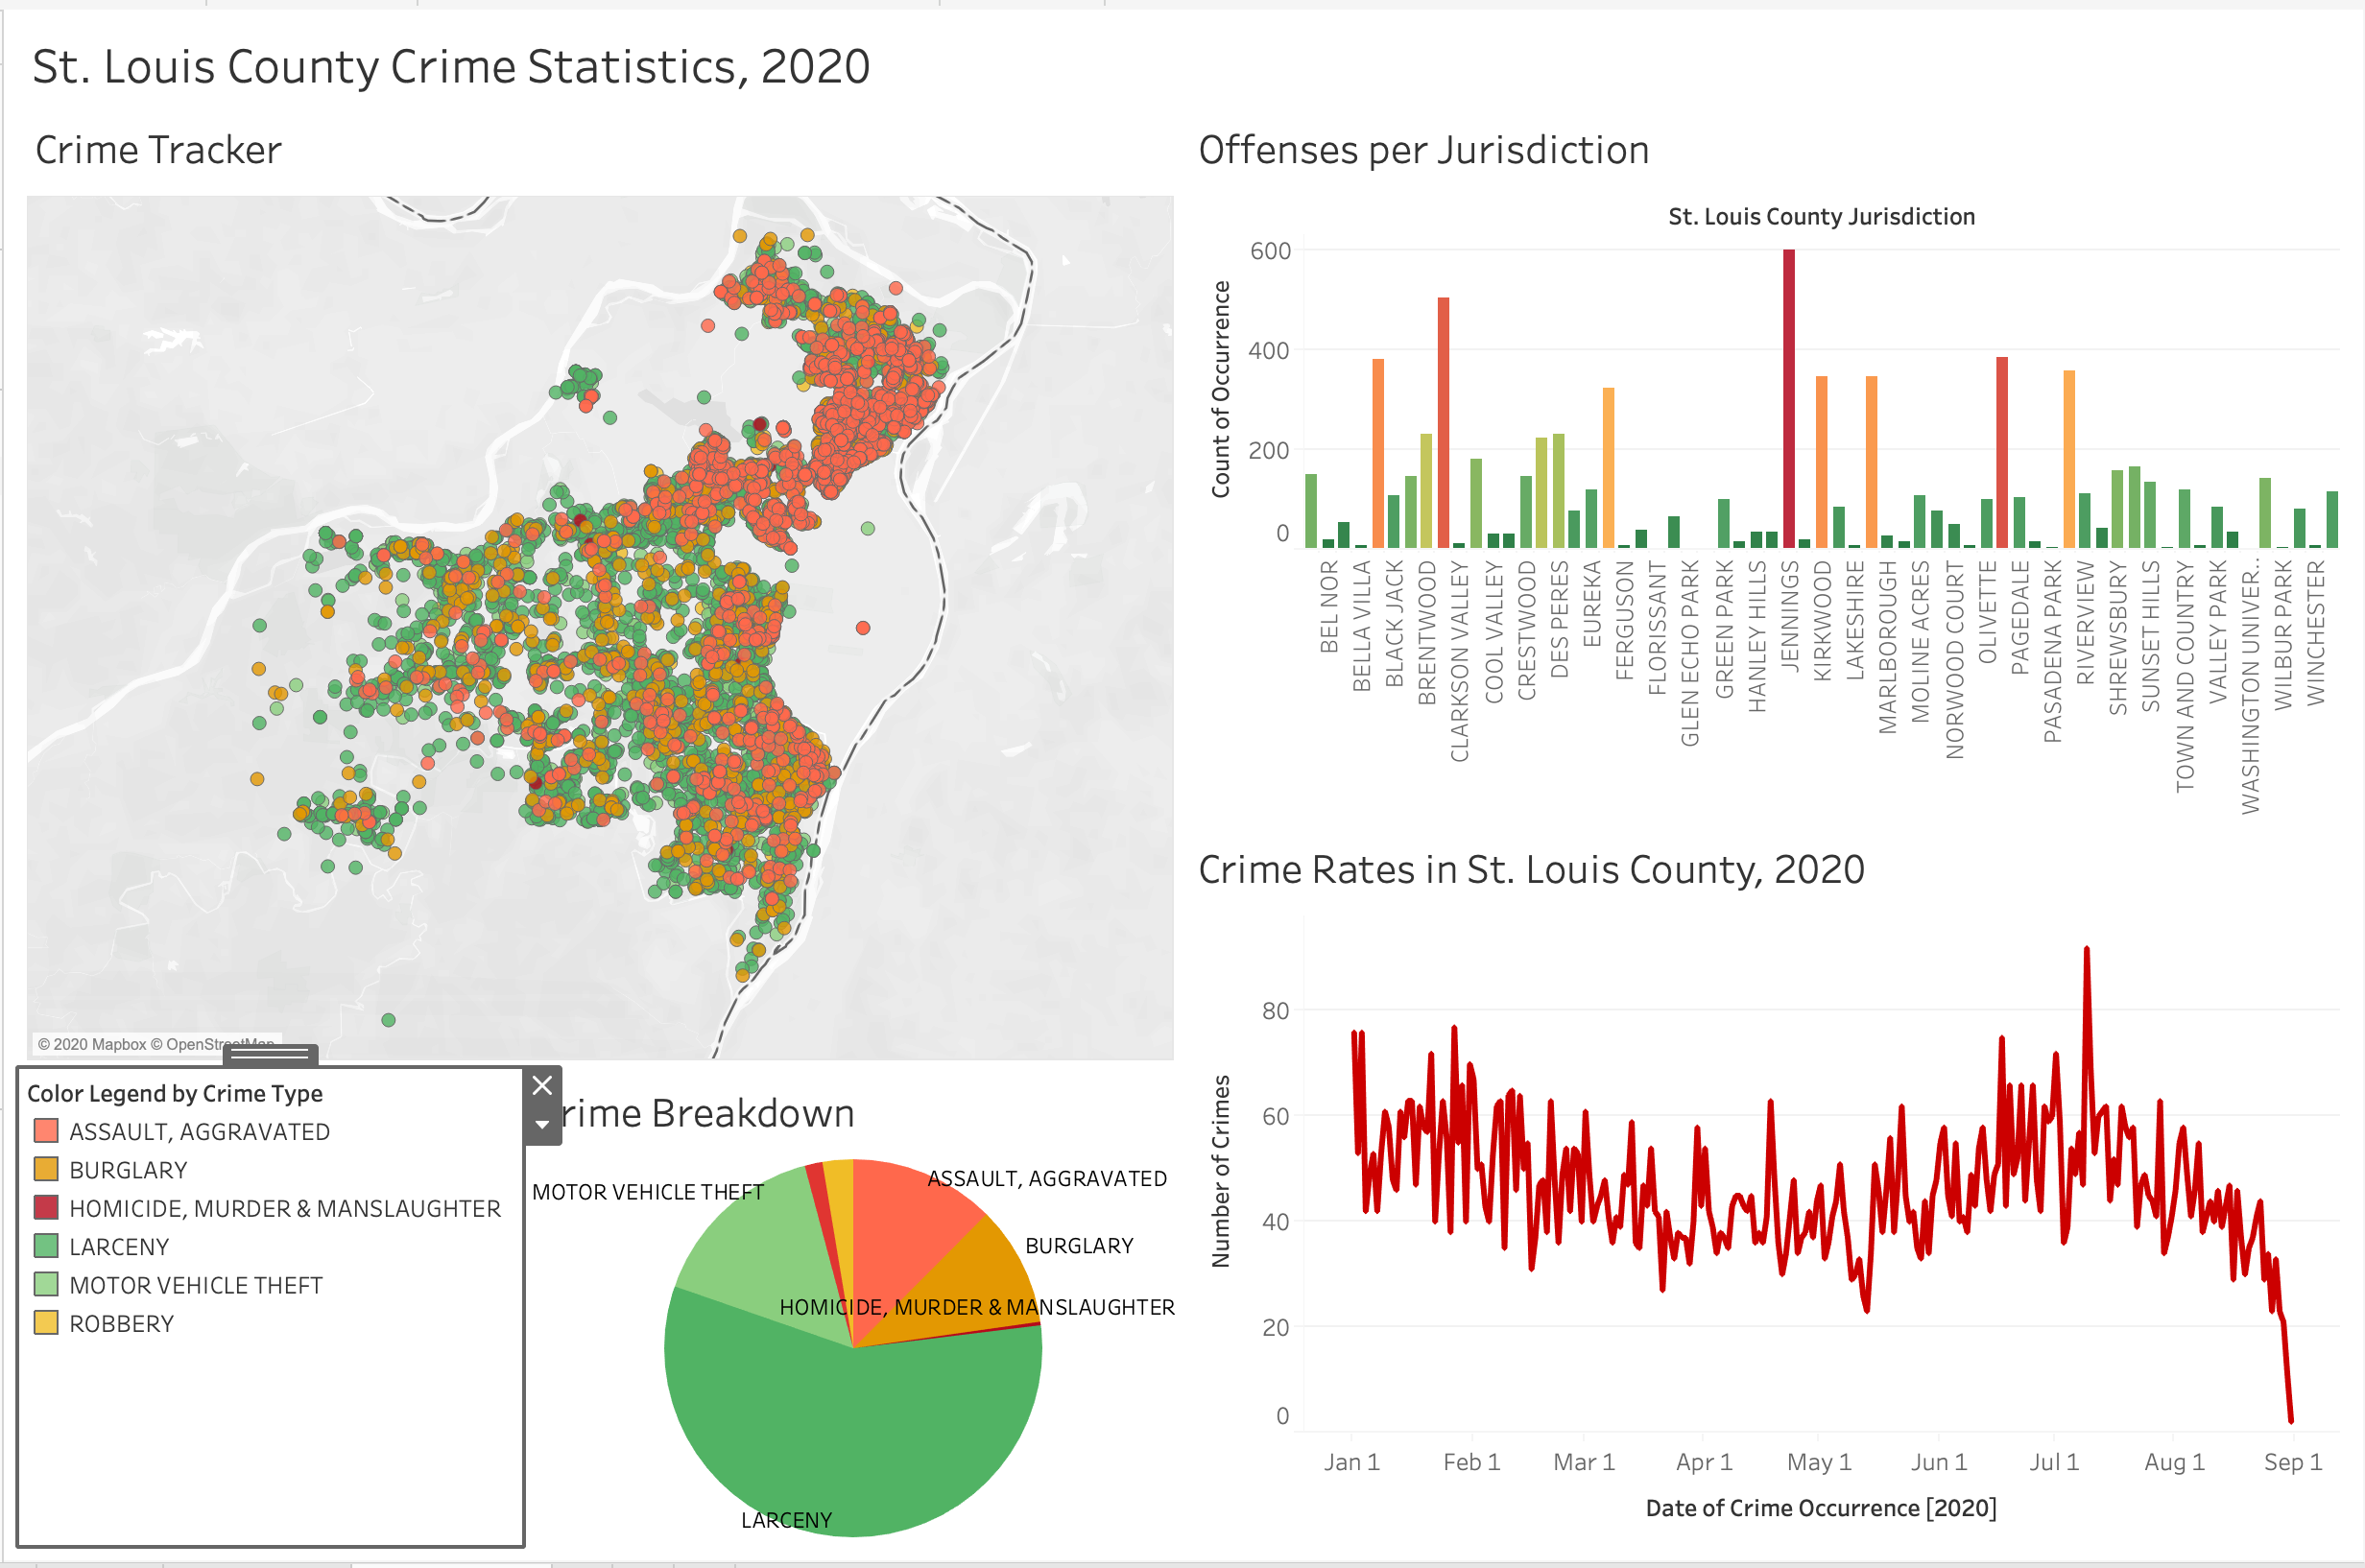Viewport: 2365px width, 1568px height.
Task: Open the legend options dropdown arrow
Action: coord(543,1126)
